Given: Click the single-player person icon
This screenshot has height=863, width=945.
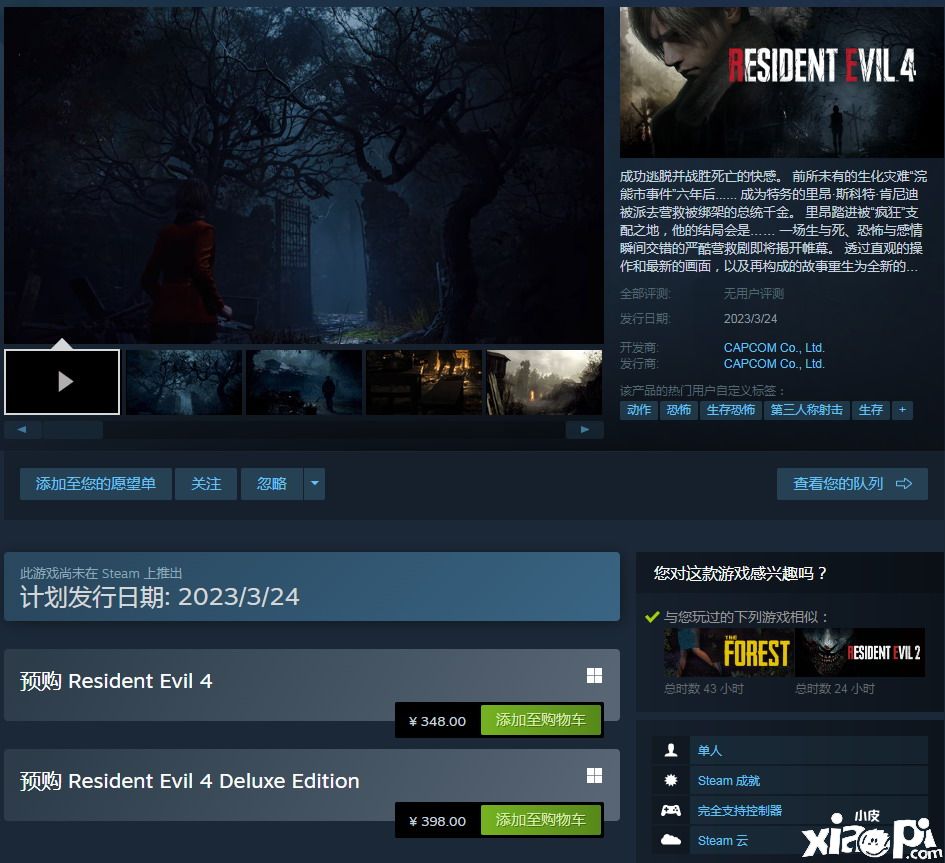Looking at the screenshot, I should [x=671, y=751].
